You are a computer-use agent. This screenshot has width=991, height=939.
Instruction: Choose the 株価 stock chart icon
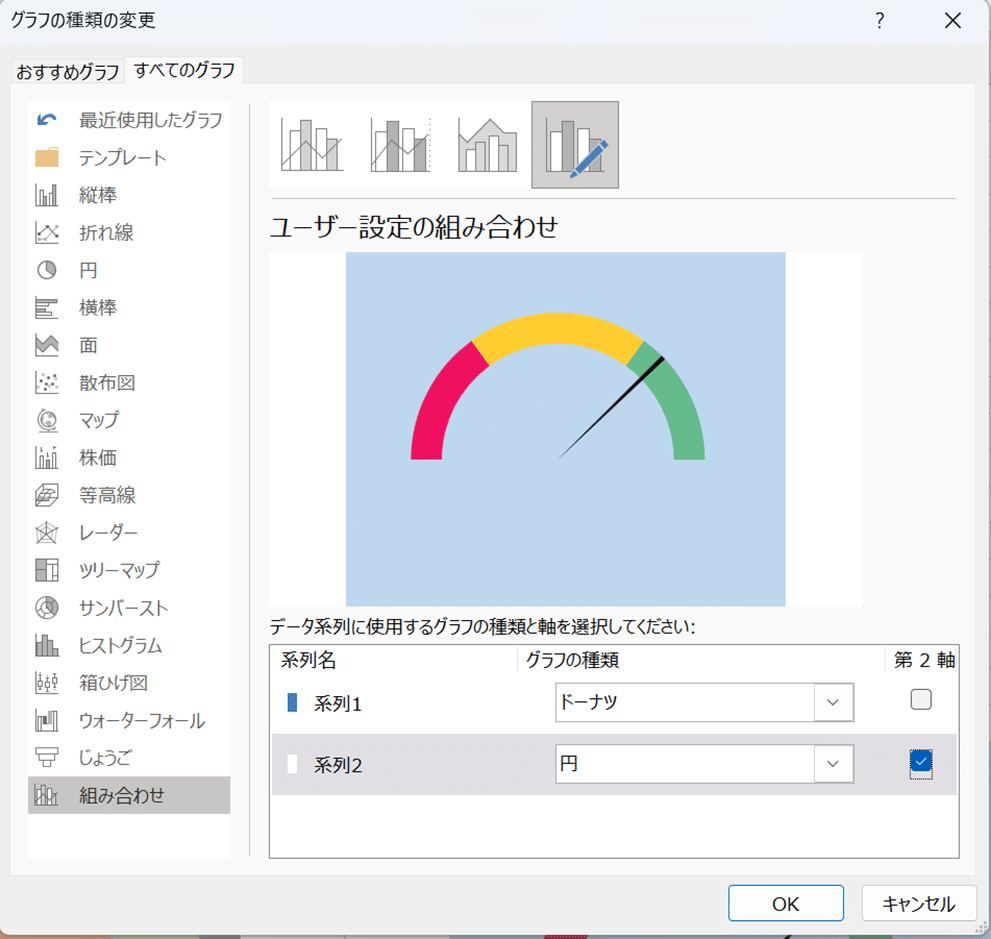[x=47, y=457]
